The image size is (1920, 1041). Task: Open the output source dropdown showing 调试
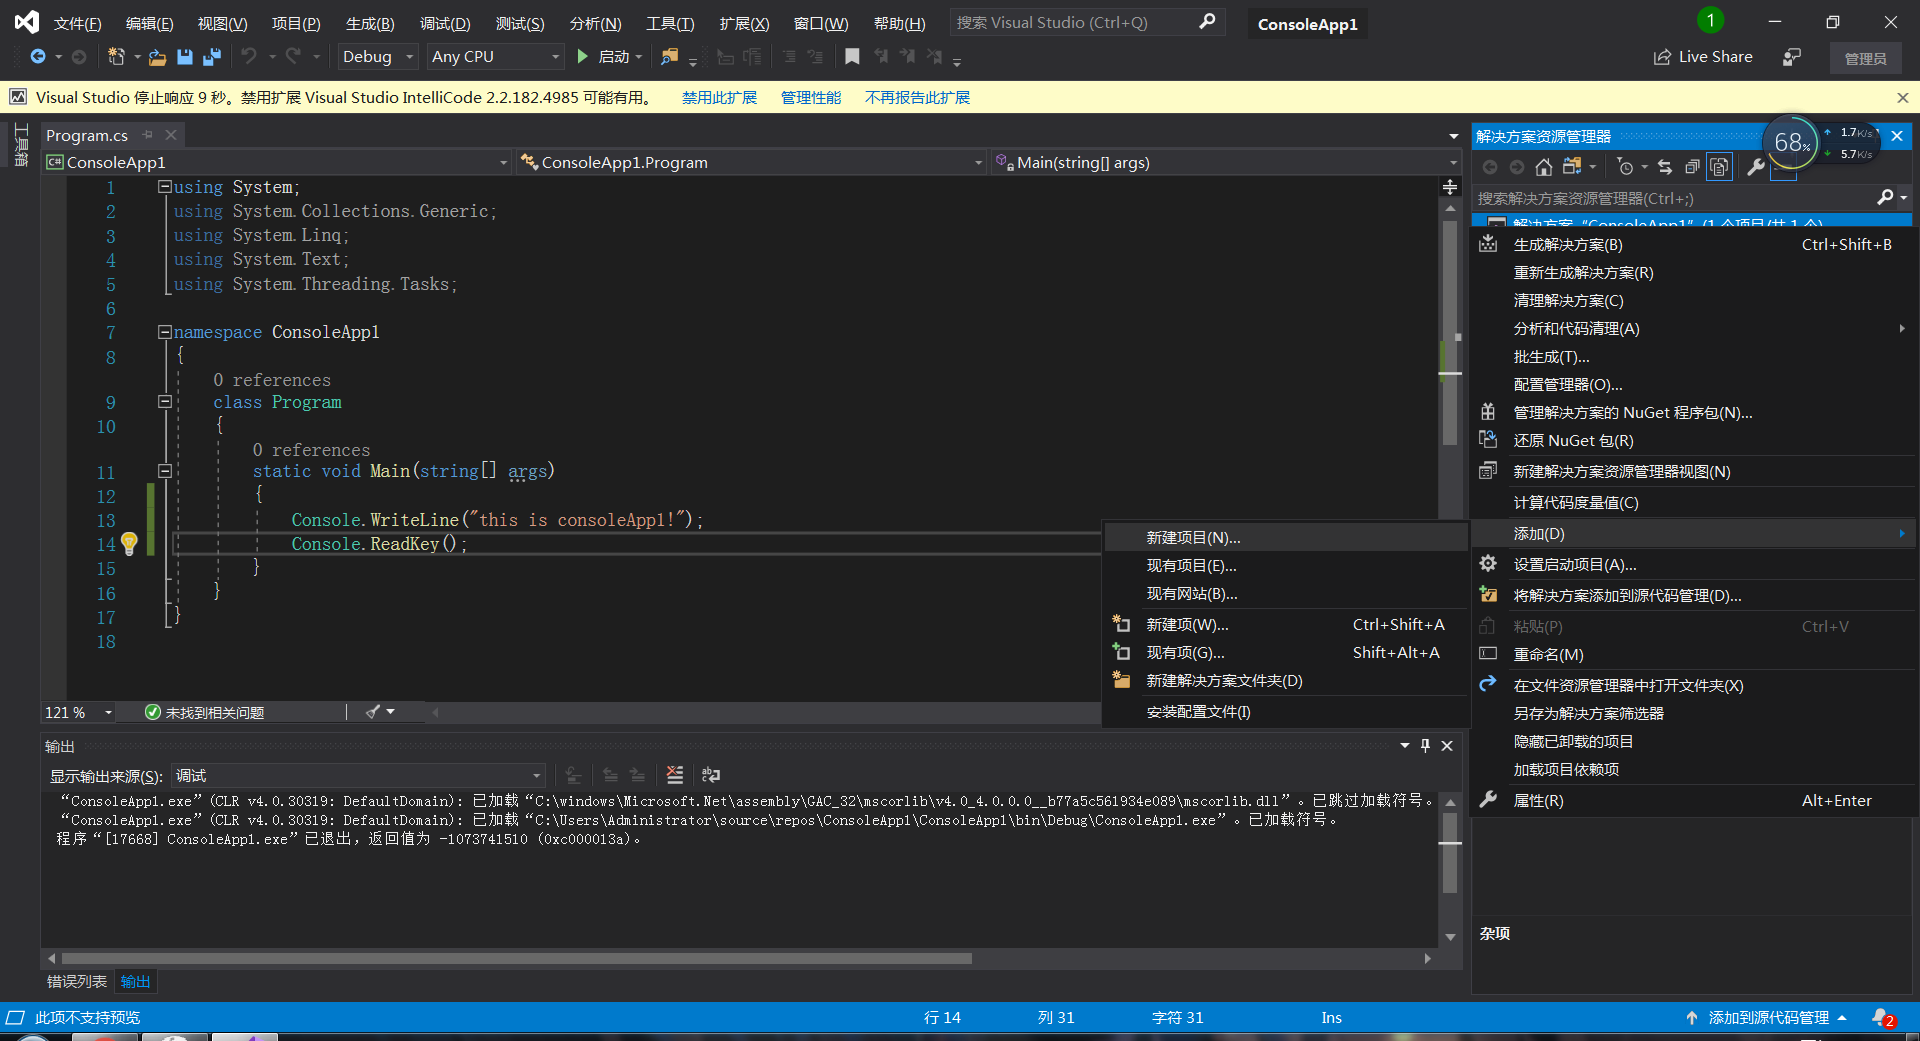point(358,776)
